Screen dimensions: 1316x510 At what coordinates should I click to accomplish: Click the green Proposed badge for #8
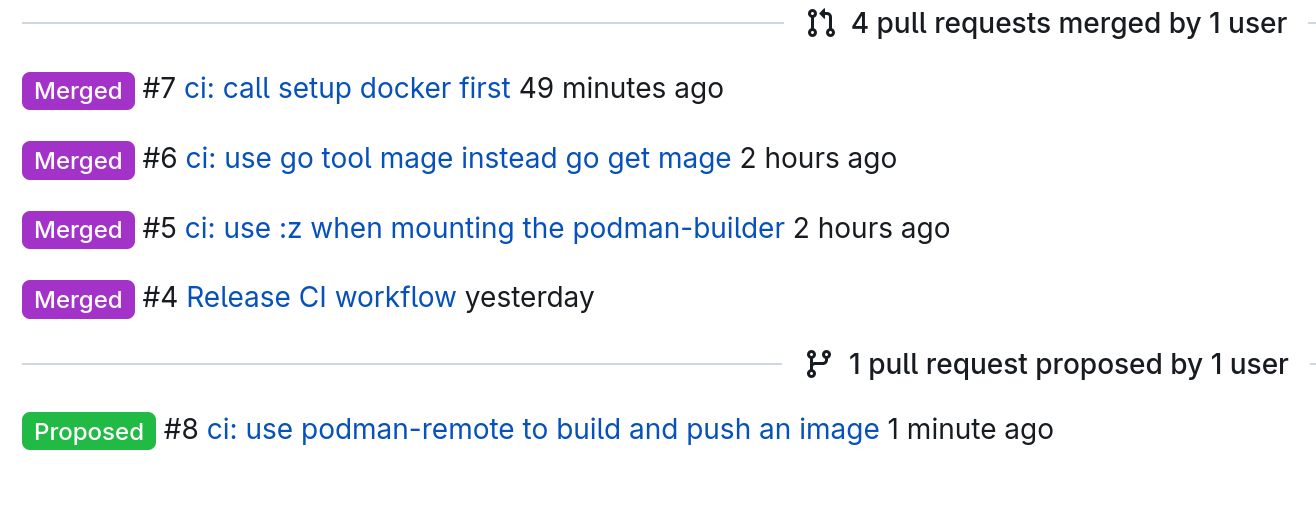(89, 431)
